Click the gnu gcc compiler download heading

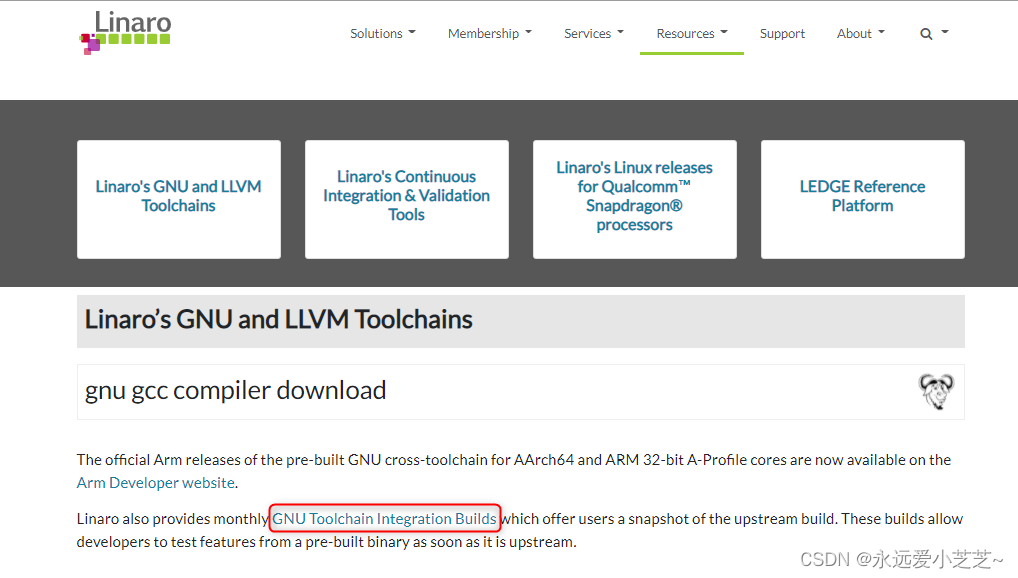(x=235, y=390)
